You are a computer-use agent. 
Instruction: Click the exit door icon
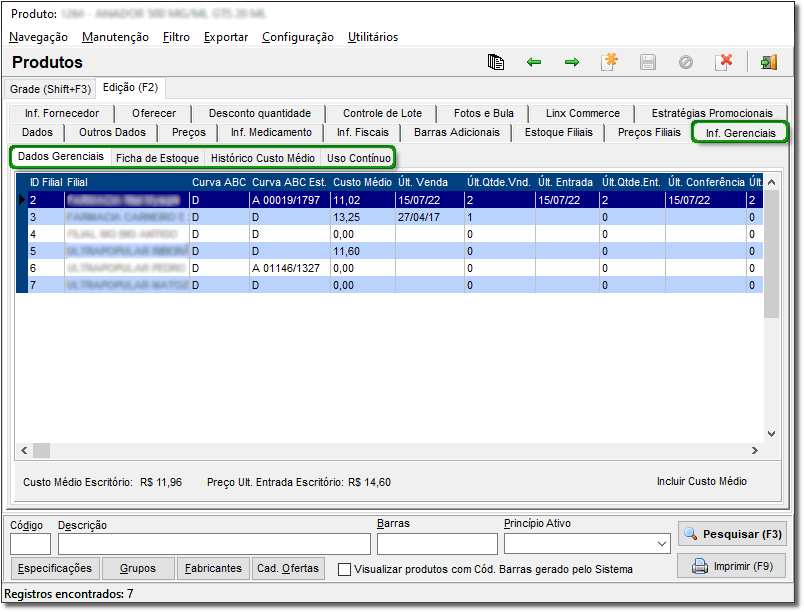[x=768, y=62]
